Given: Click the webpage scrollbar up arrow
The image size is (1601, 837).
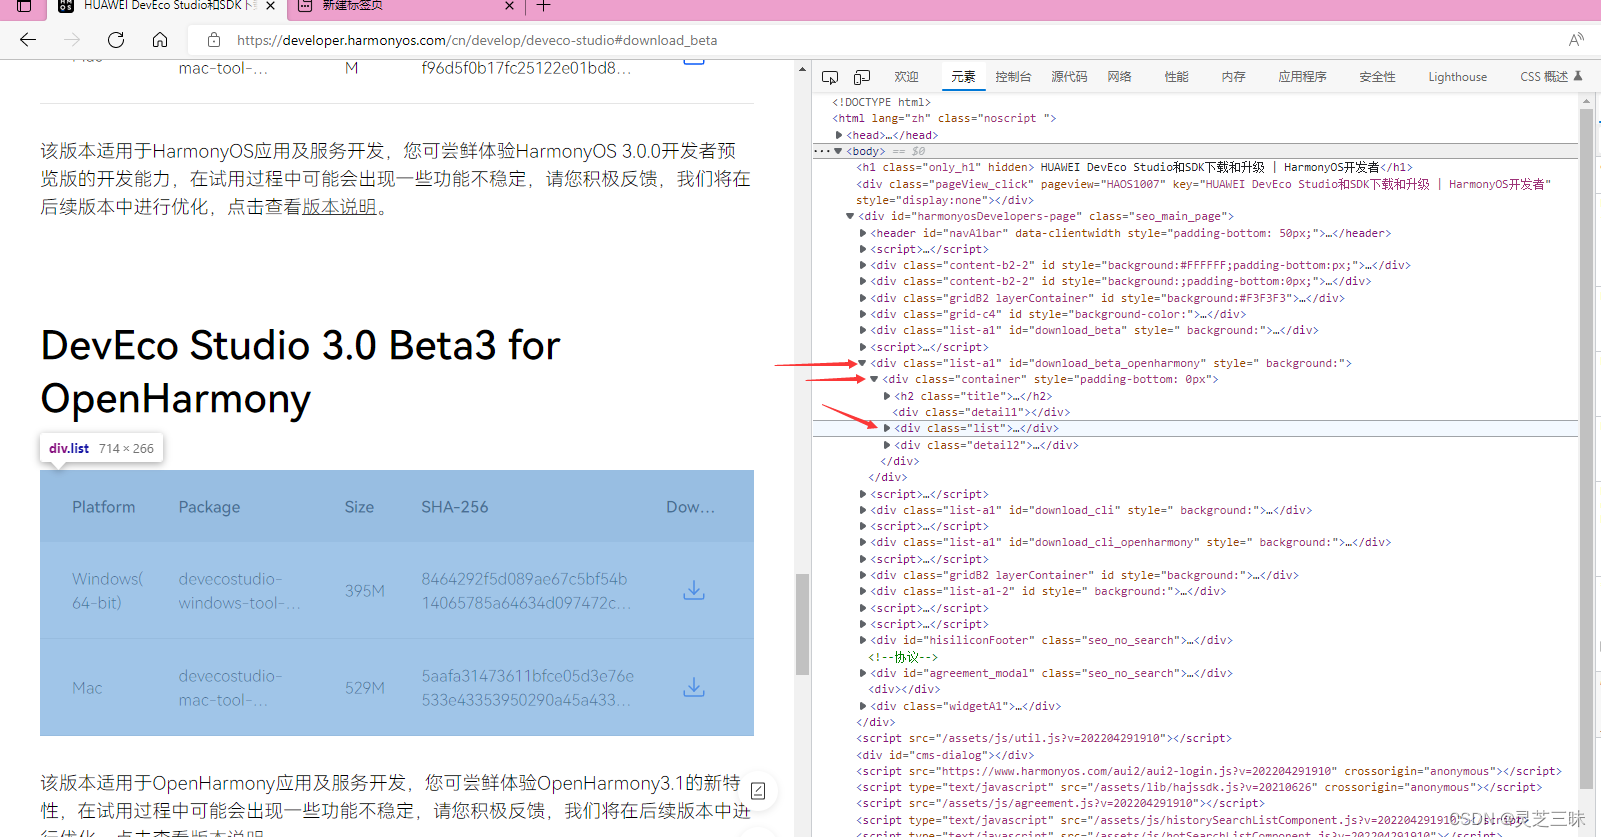Looking at the screenshot, I should click(802, 69).
